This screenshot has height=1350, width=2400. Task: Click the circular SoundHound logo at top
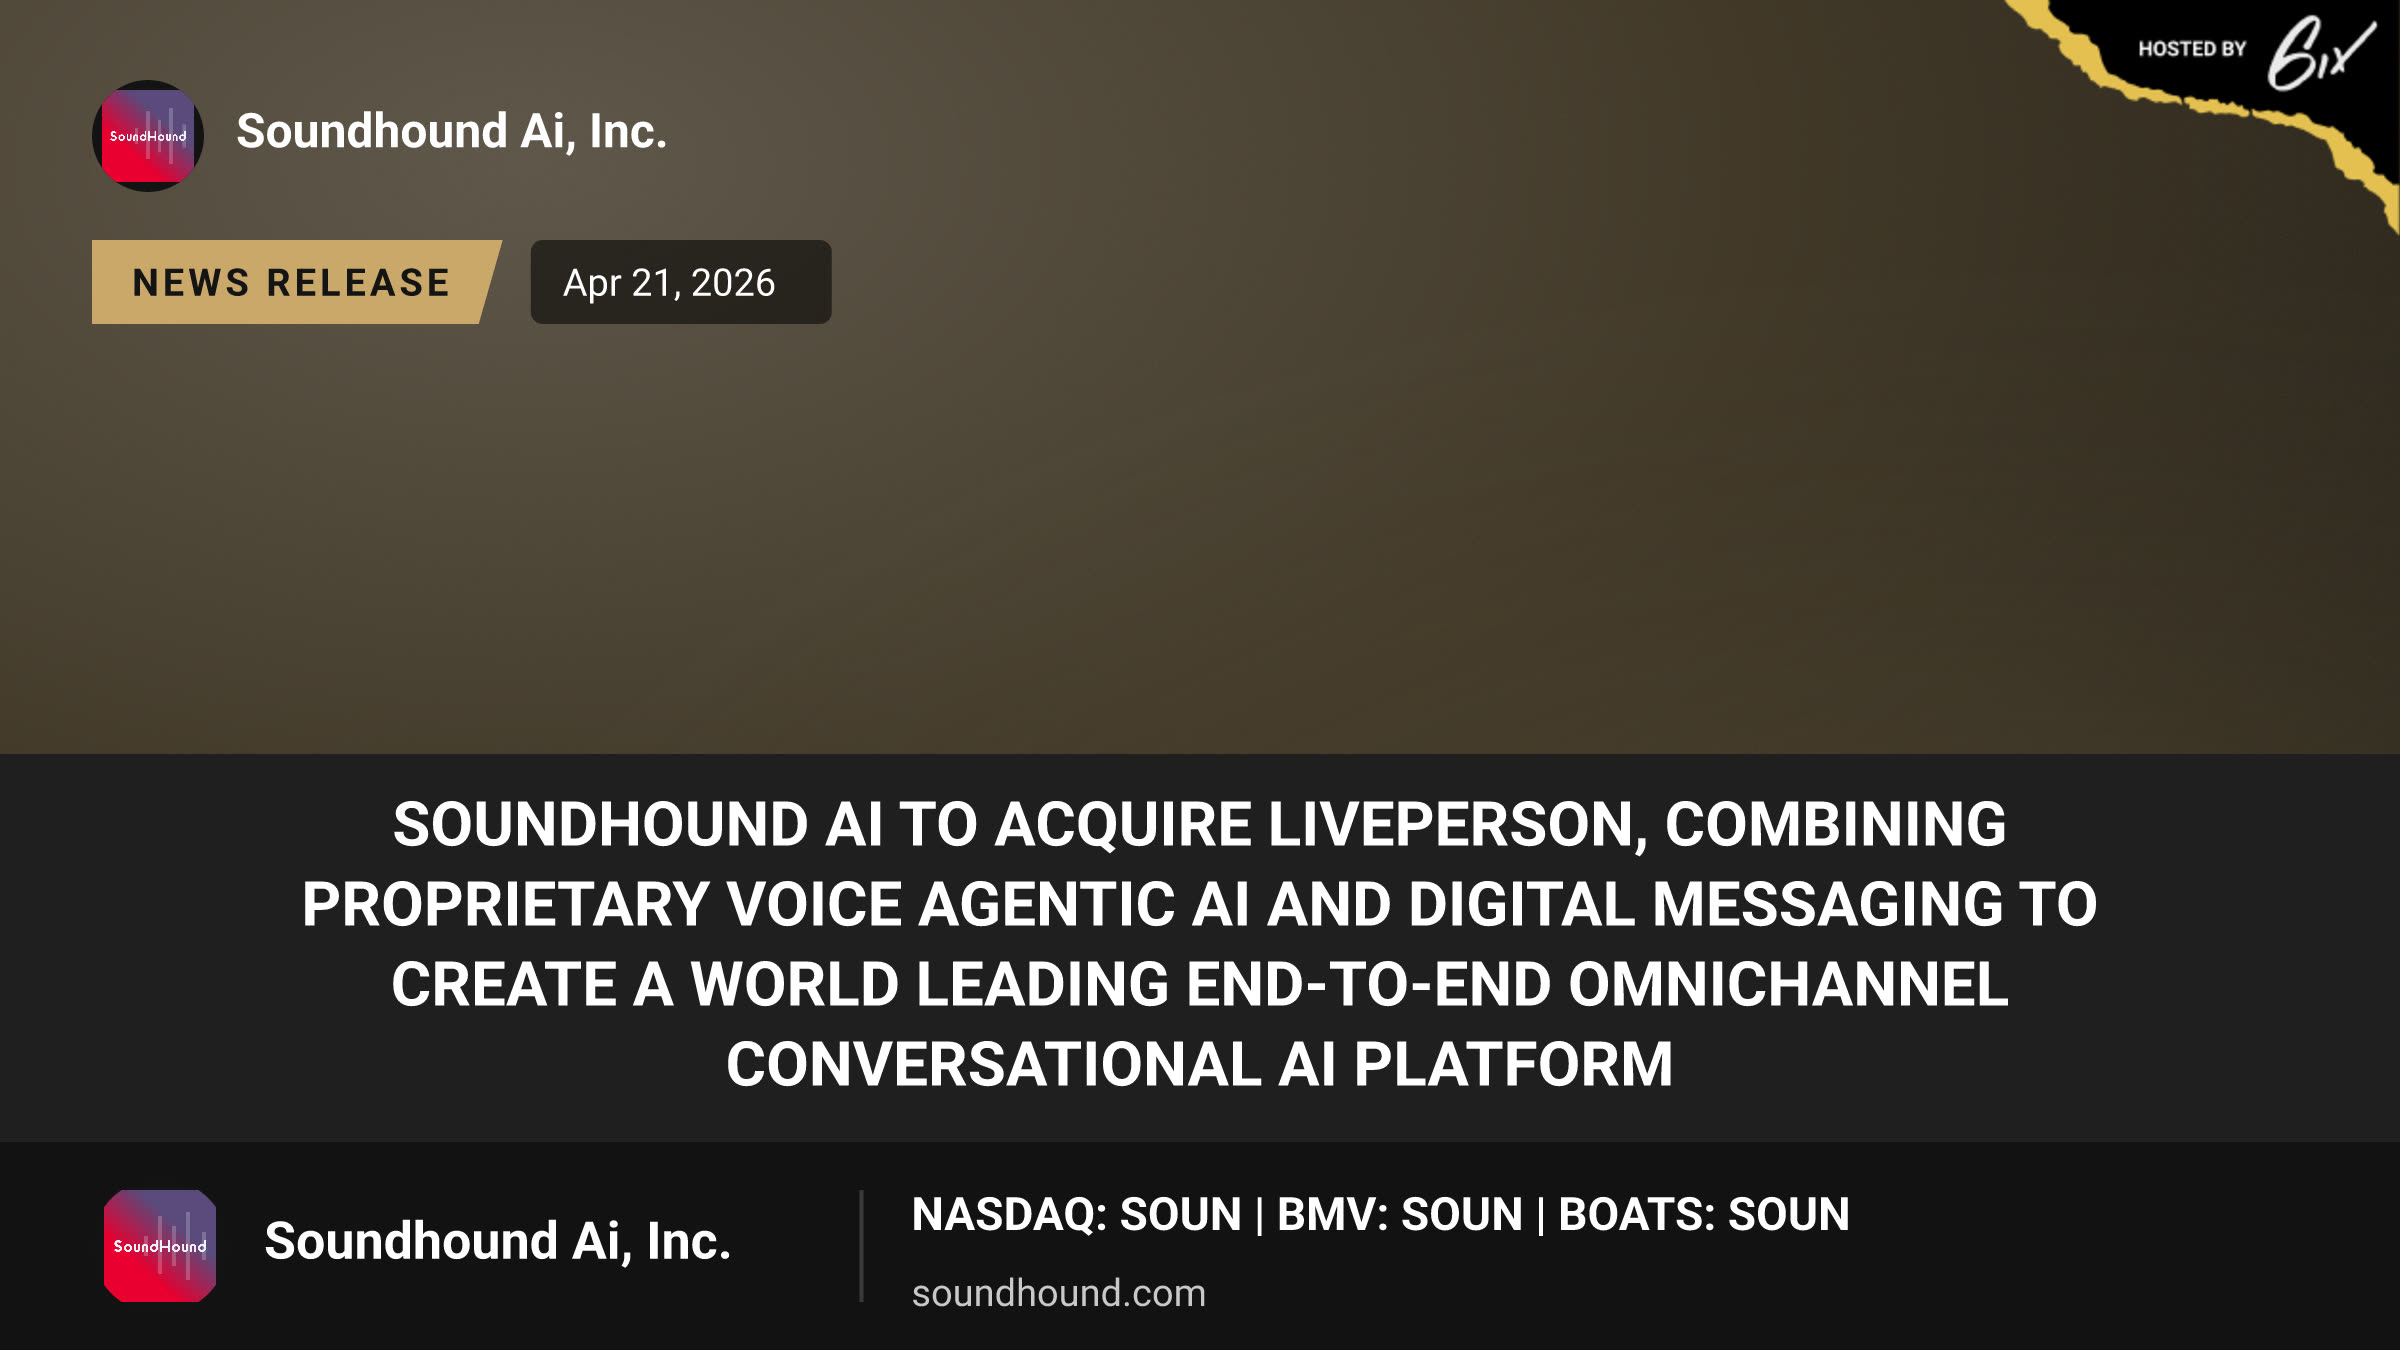pyautogui.click(x=148, y=136)
